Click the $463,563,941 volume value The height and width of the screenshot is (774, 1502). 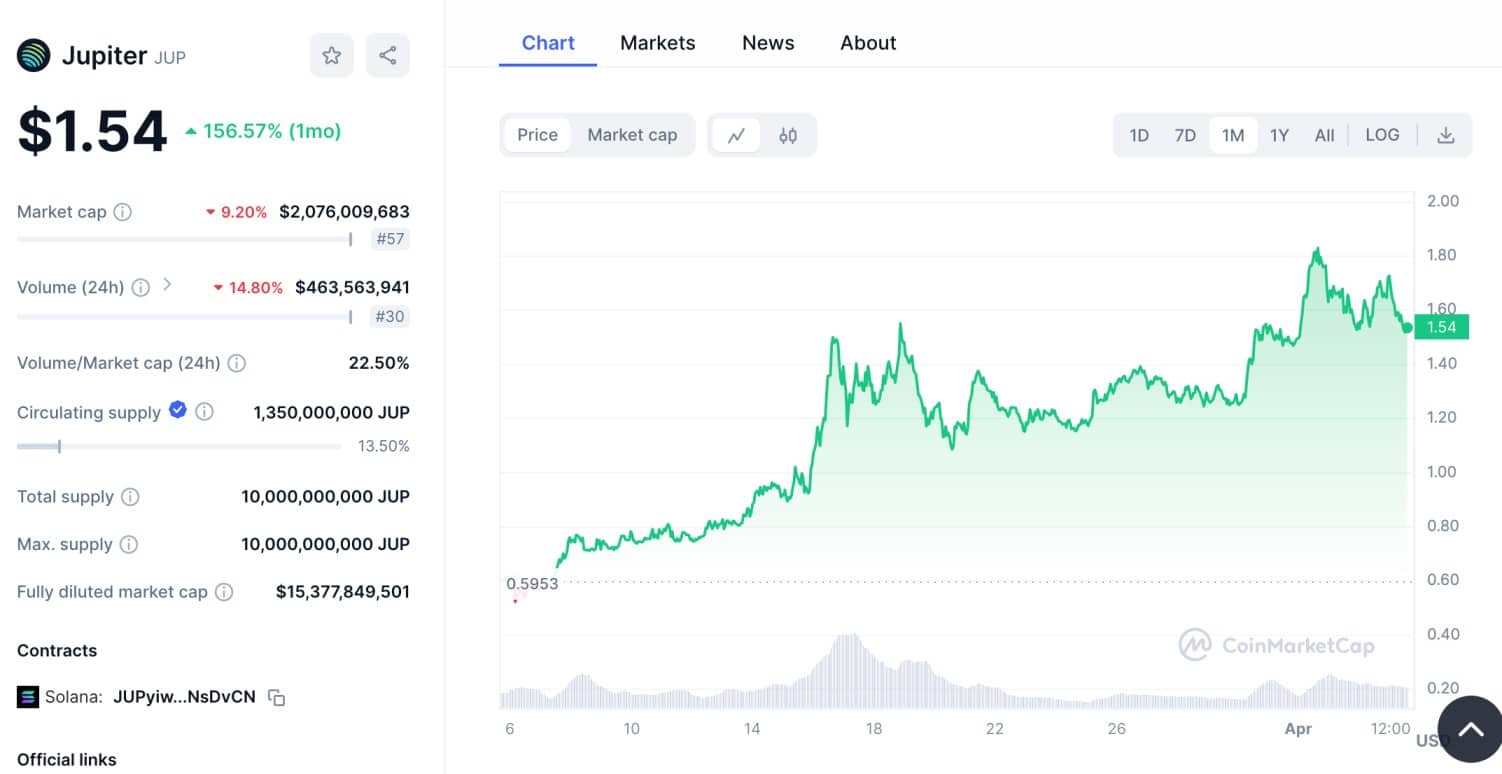[352, 287]
